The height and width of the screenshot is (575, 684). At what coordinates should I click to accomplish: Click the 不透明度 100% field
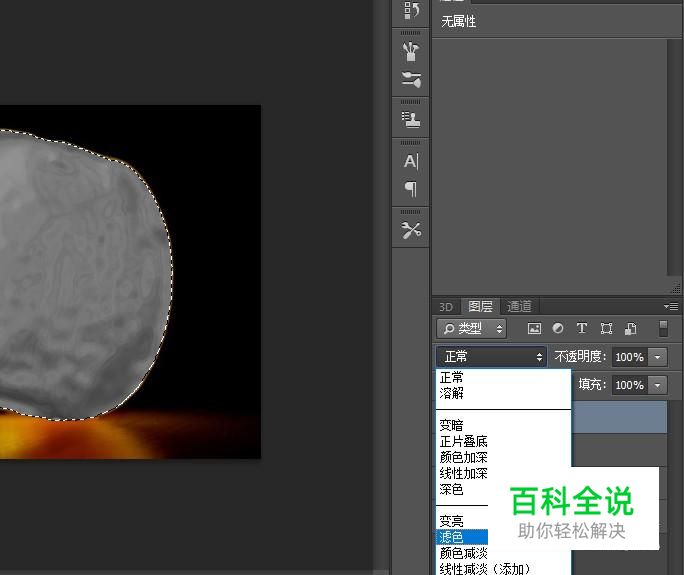(x=629, y=357)
